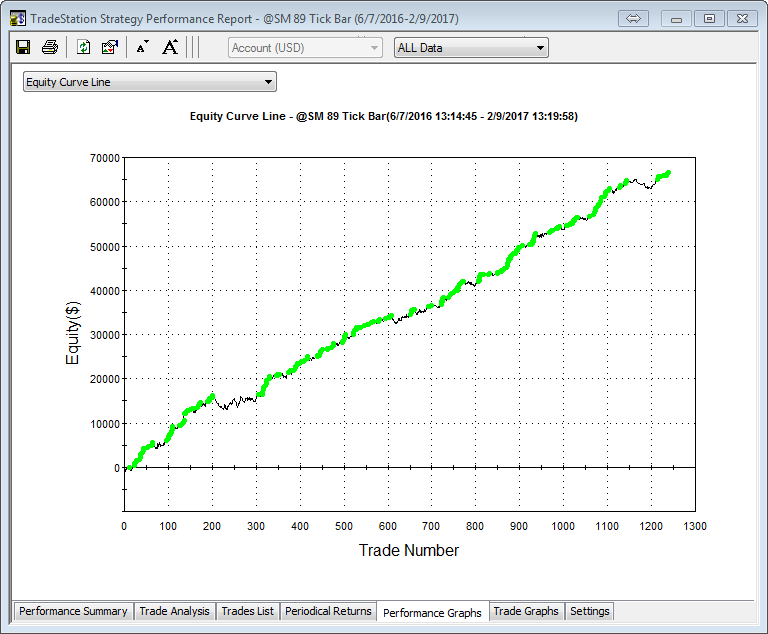Click the TradeStation app icon in title bar

[x=17, y=18]
